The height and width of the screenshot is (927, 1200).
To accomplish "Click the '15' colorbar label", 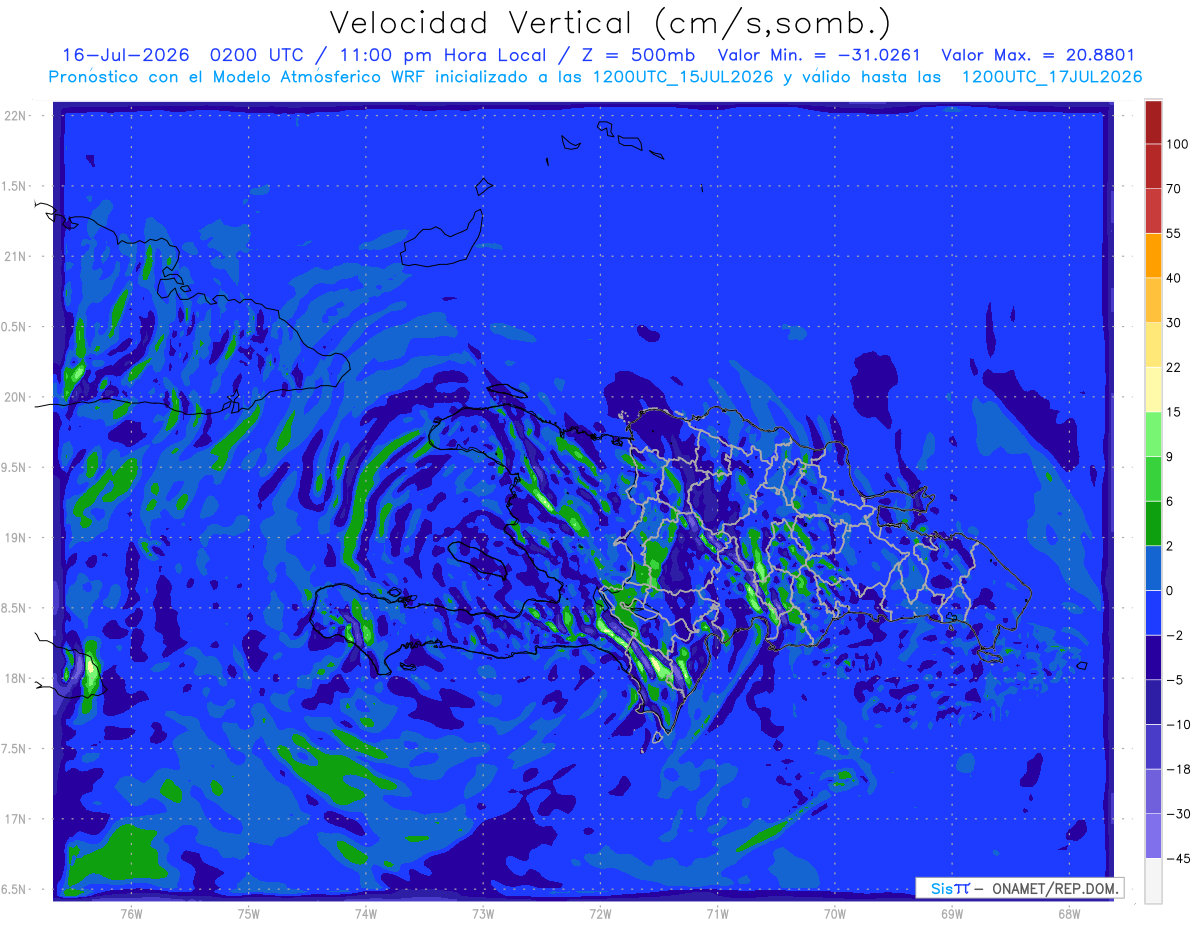I will tap(1174, 412).
